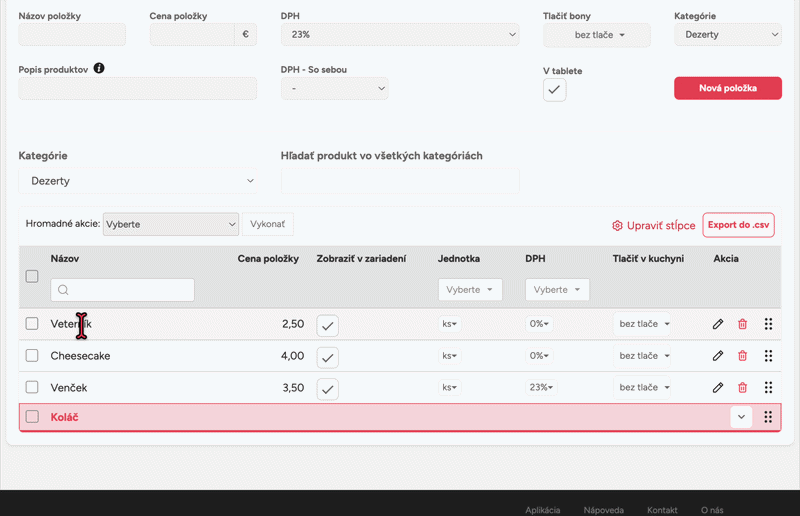Check the Venček row selection box

tap(32, 387)
